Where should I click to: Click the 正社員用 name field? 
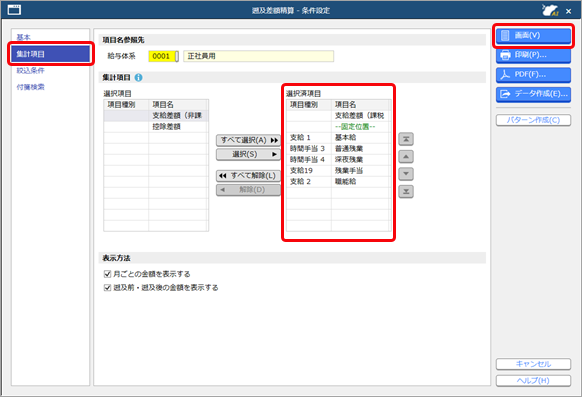[x=258, y=56]
